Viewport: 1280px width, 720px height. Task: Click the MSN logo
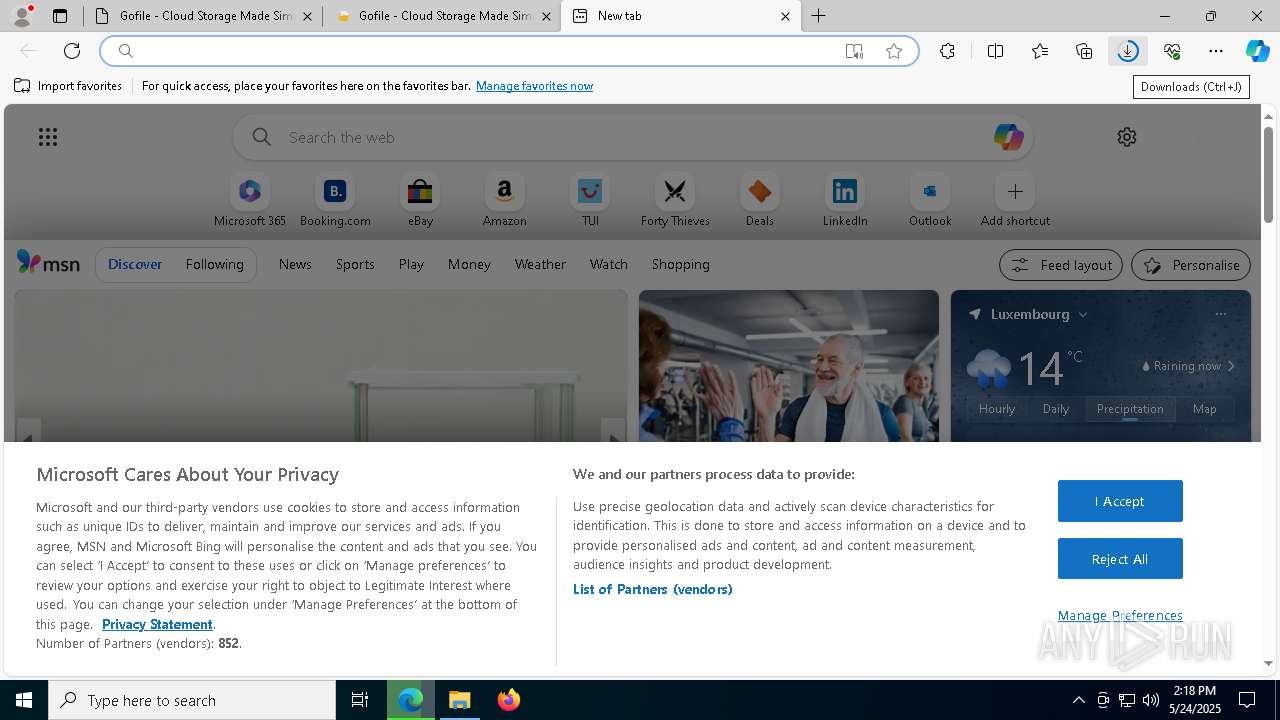click(48, 263)
